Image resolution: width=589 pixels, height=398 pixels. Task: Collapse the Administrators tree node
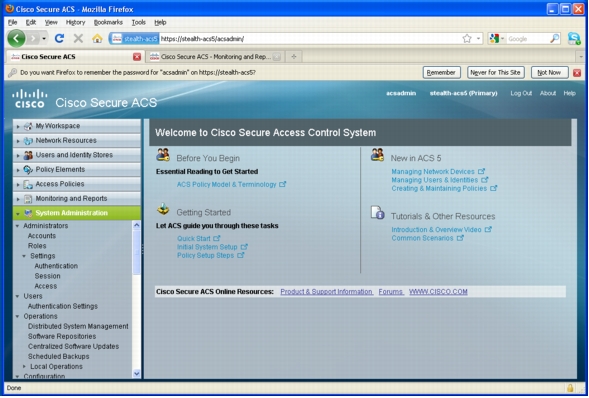tap(17, 226)
